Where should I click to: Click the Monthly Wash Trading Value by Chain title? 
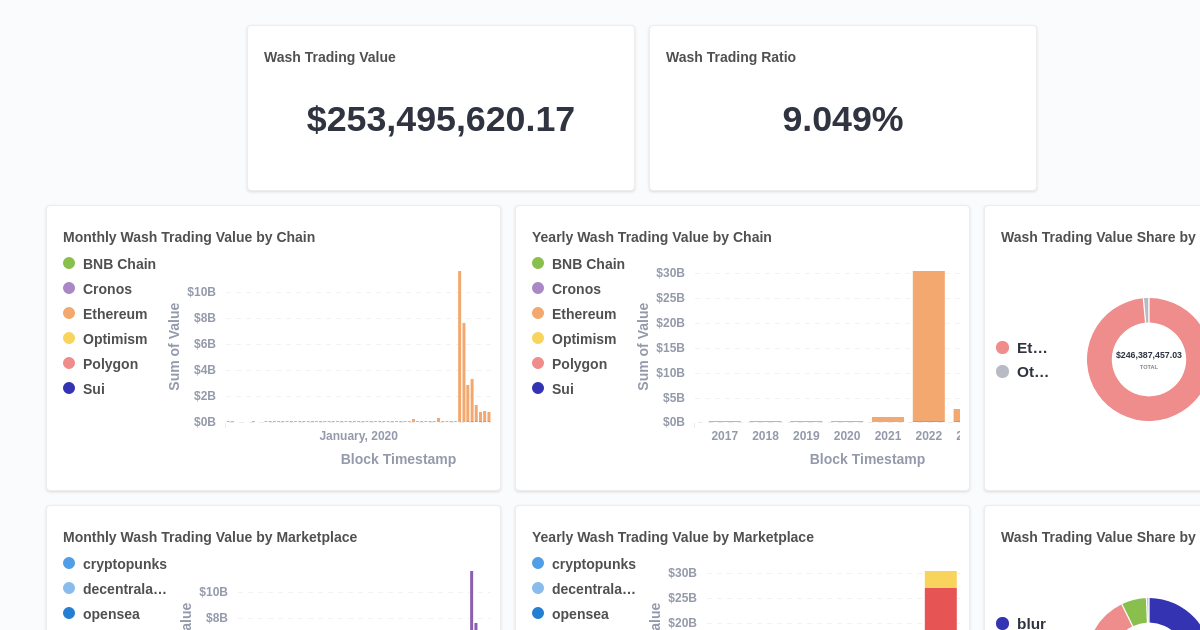(188, 237)
